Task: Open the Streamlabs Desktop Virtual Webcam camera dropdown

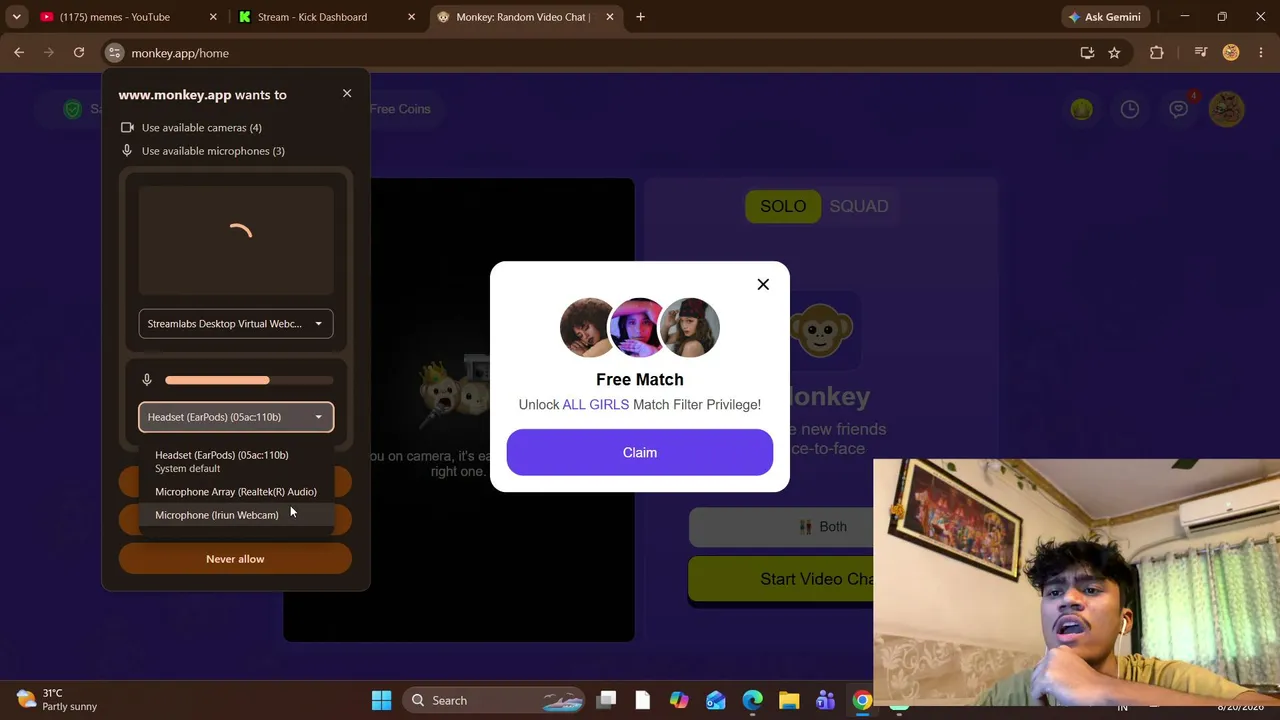Action: (236, 324)
